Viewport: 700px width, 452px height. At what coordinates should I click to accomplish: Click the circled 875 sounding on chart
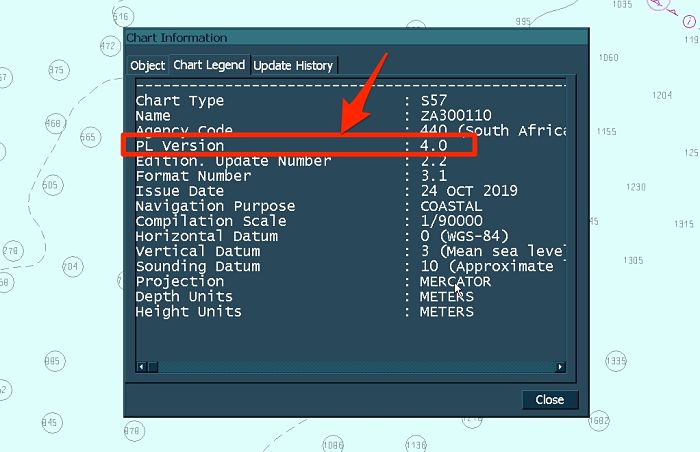[57, 70]
